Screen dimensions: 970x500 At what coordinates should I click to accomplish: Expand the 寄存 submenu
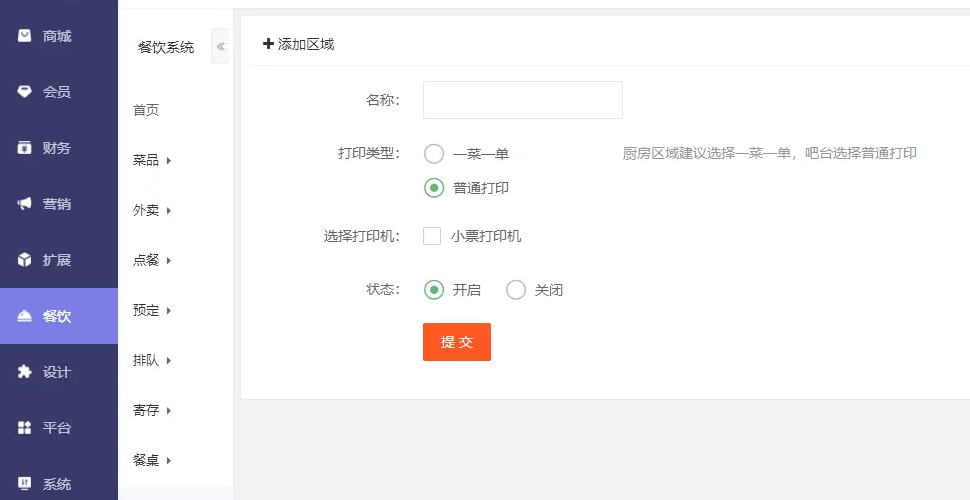point(152,410)
